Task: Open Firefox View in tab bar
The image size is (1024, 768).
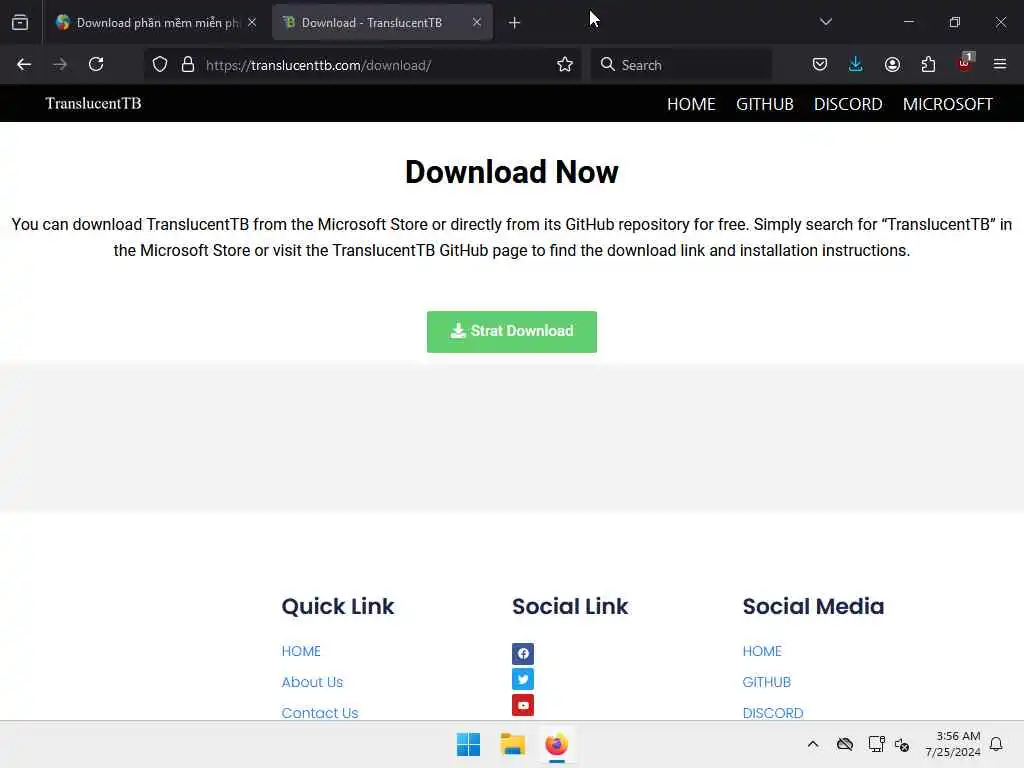Action: tap(20, 22)
